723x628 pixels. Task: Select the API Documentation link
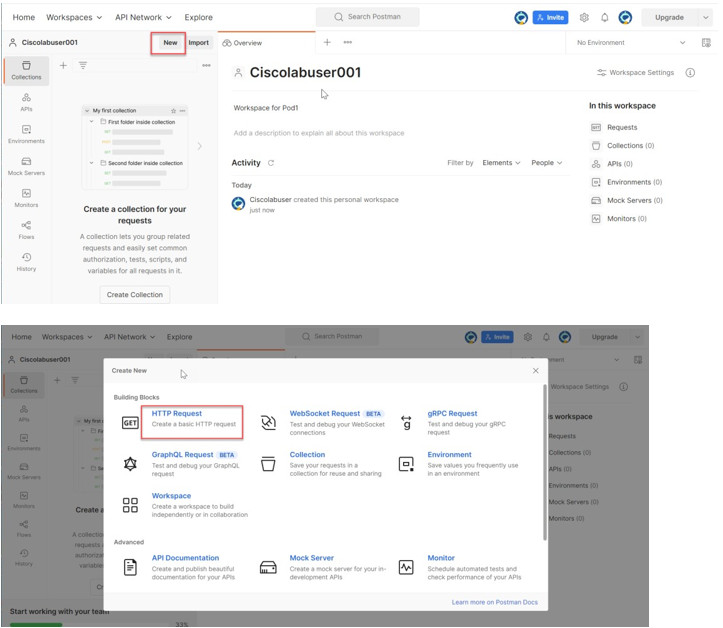tap(185, 558)
